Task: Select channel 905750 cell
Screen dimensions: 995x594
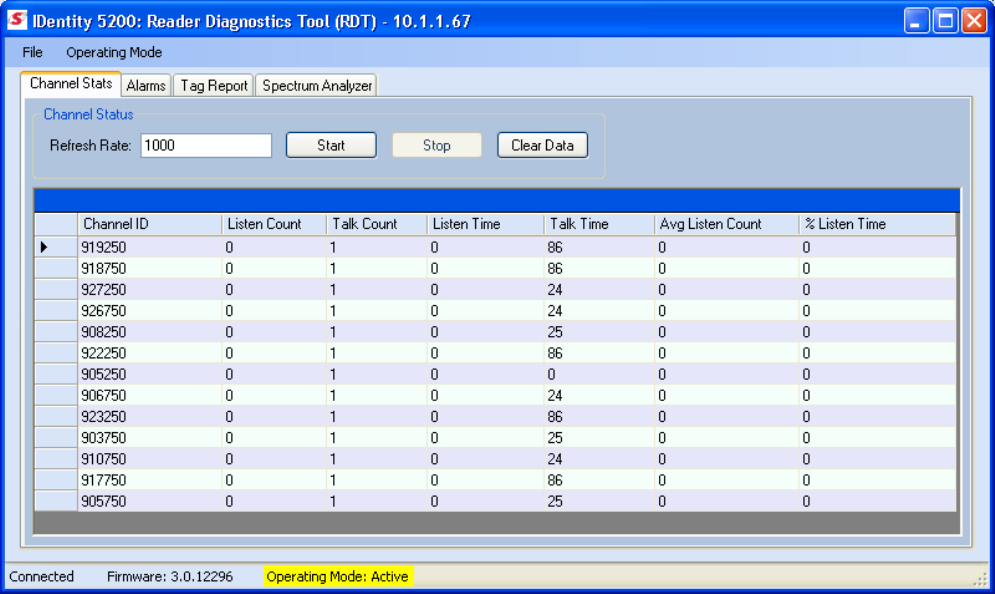Action: (x=150, y=501)
